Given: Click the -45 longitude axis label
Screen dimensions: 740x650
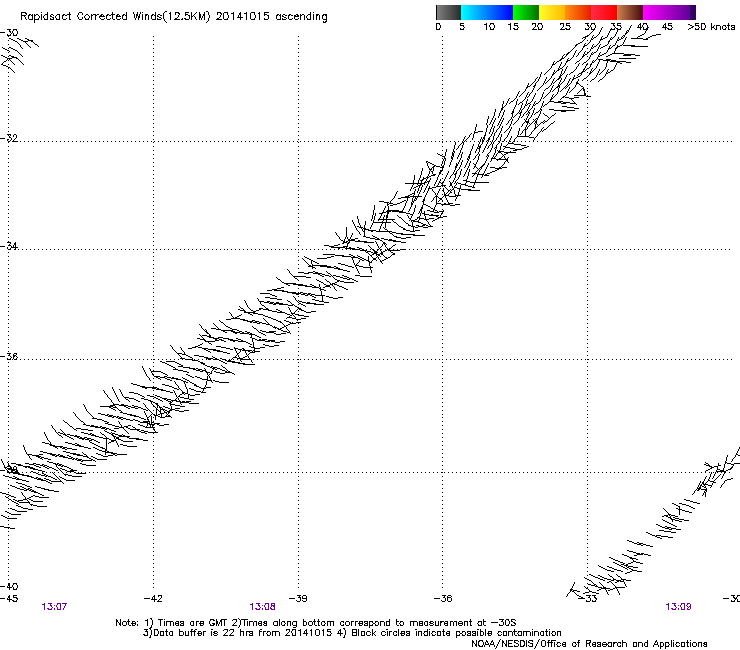Looking at the screenshot, I should point(9,599).
